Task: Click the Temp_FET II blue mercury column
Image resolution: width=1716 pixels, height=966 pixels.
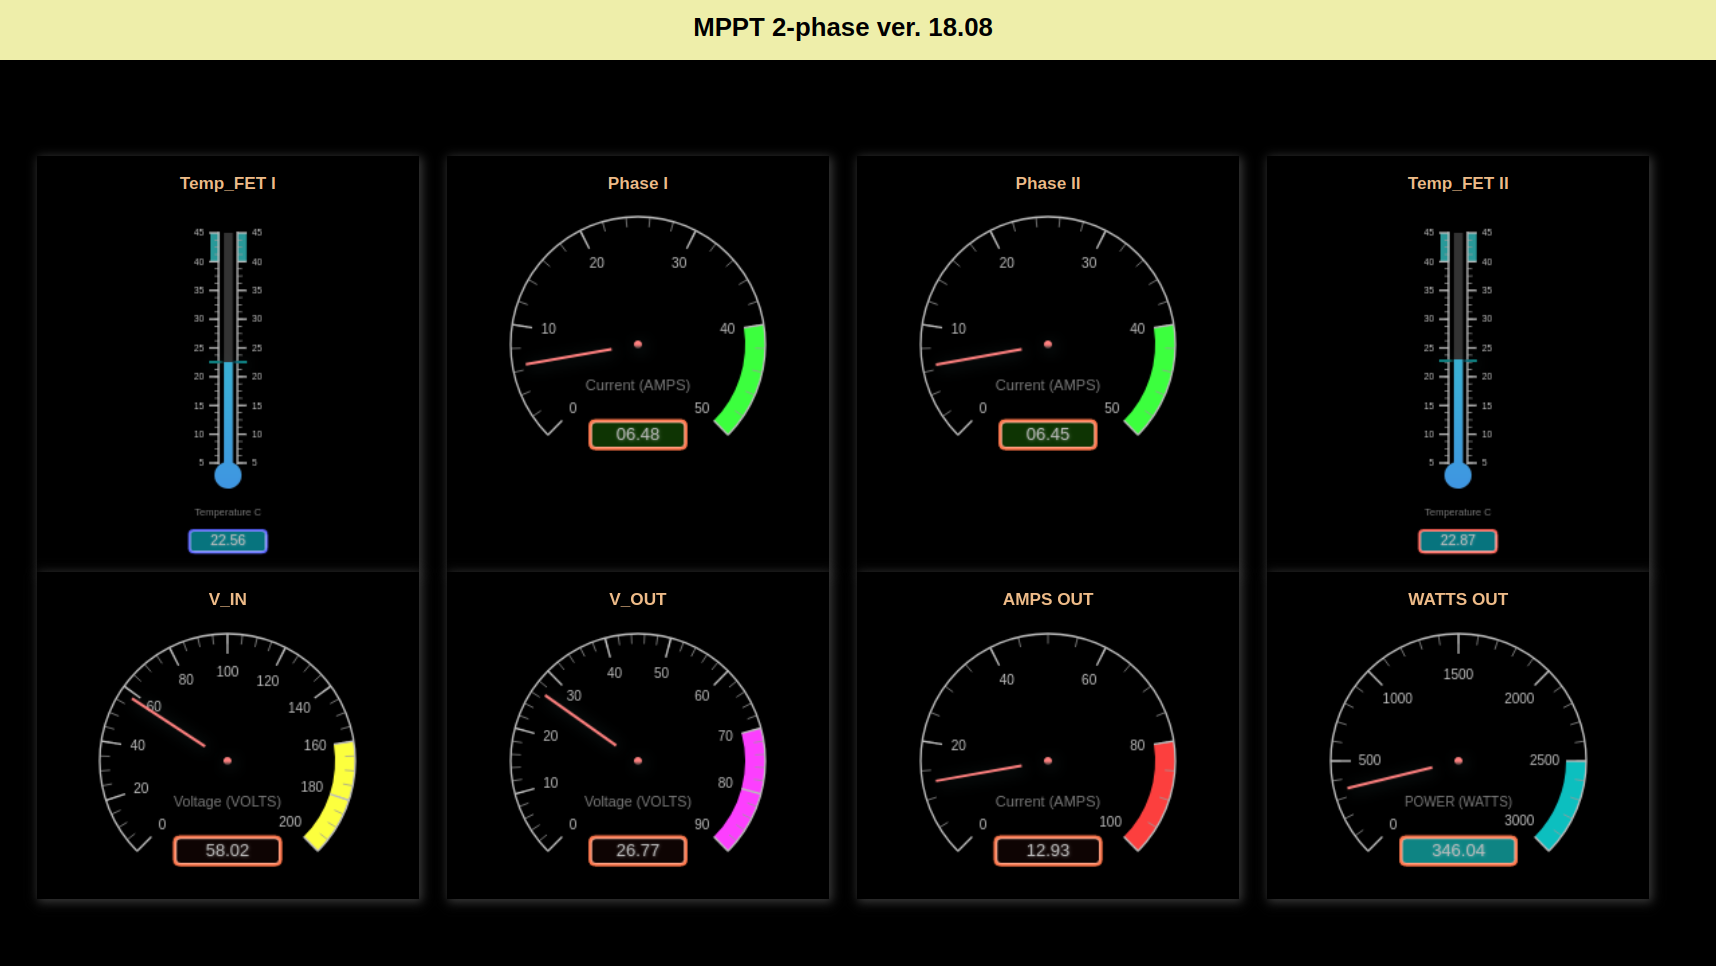Action: 1458,411
